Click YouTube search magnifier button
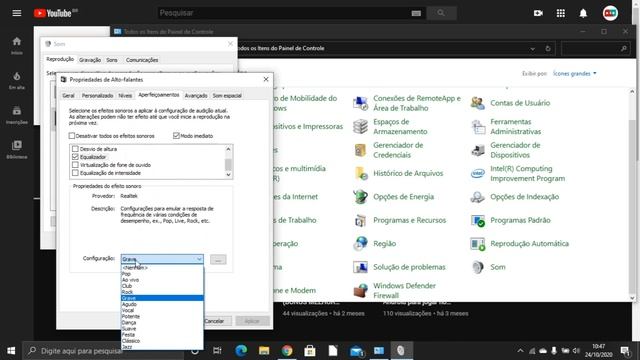The image size is (640, 360). (x=441, y=13)
